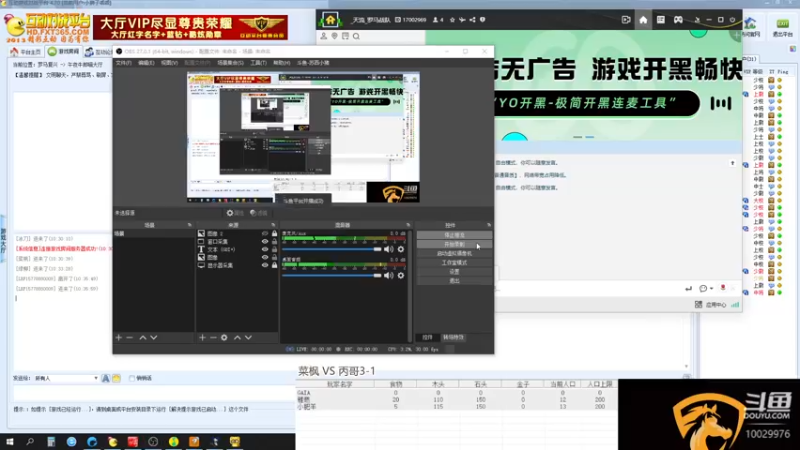Click the user profile icon in YY window

tap(323, 36)
